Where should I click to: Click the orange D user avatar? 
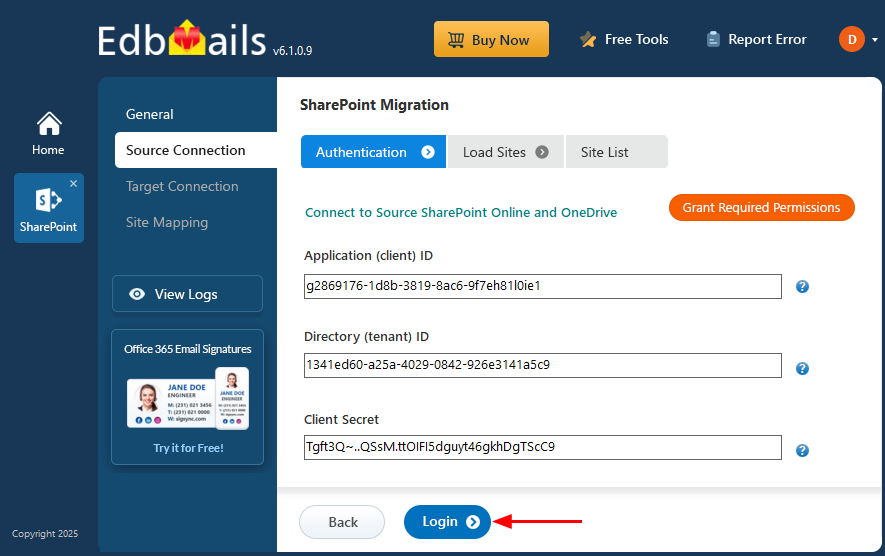click(852, 40)
